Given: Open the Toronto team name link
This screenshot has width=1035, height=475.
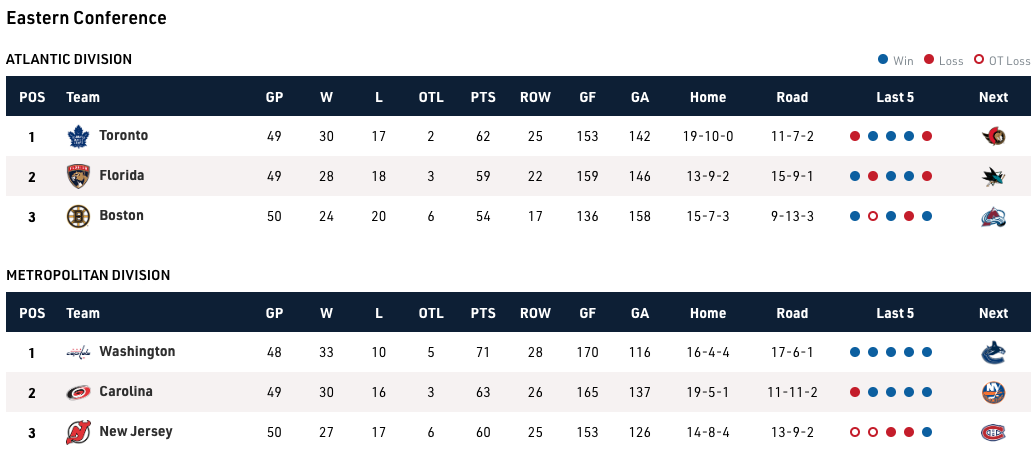Looking at the screenshot, I should pyautogui.click(x=124, y=136).
